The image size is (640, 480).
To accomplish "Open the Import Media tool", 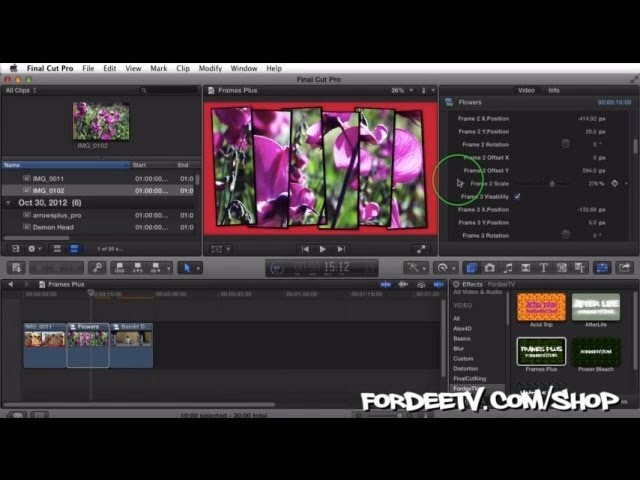I will (x=17, y=268).
